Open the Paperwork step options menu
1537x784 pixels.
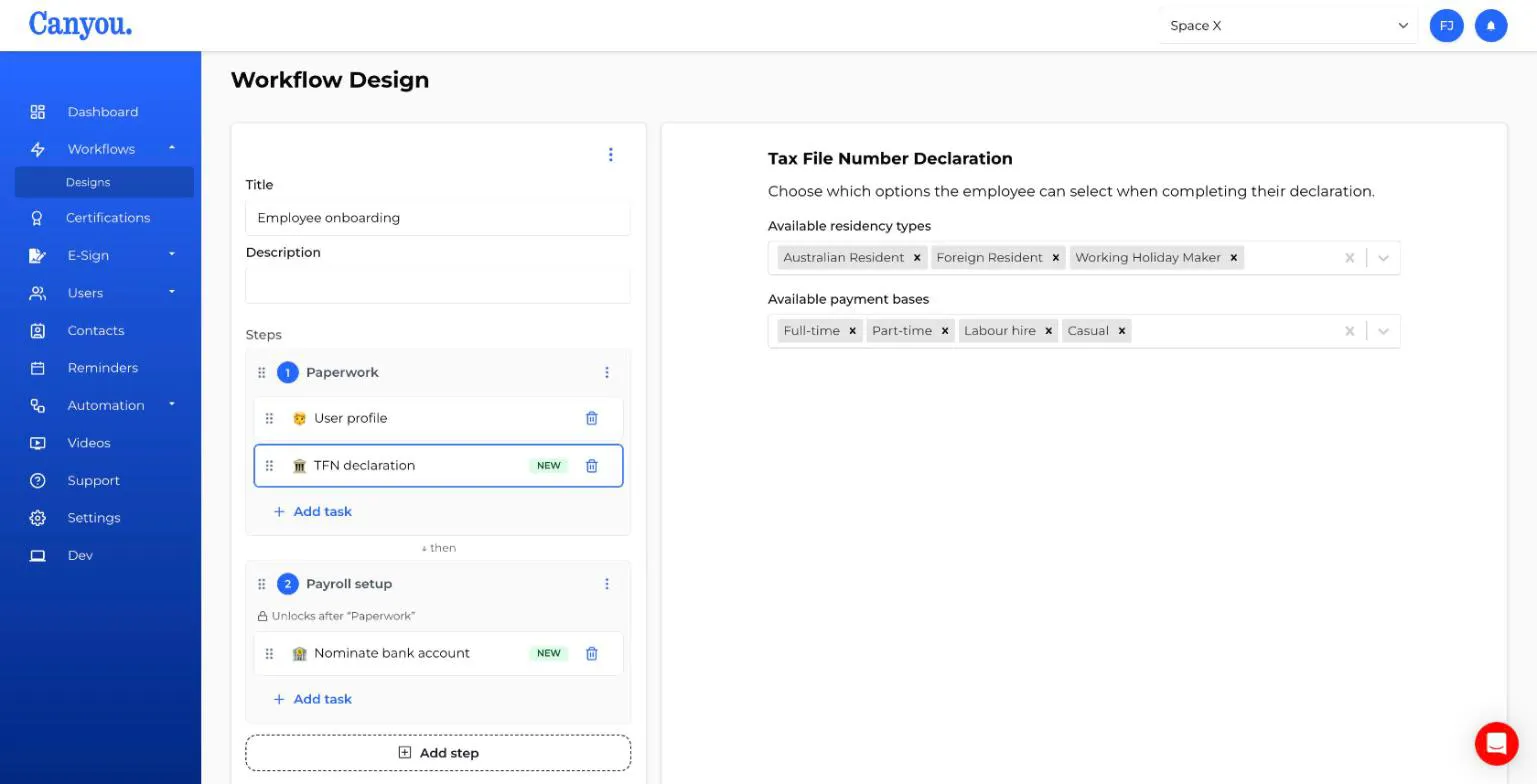(606, 372)
